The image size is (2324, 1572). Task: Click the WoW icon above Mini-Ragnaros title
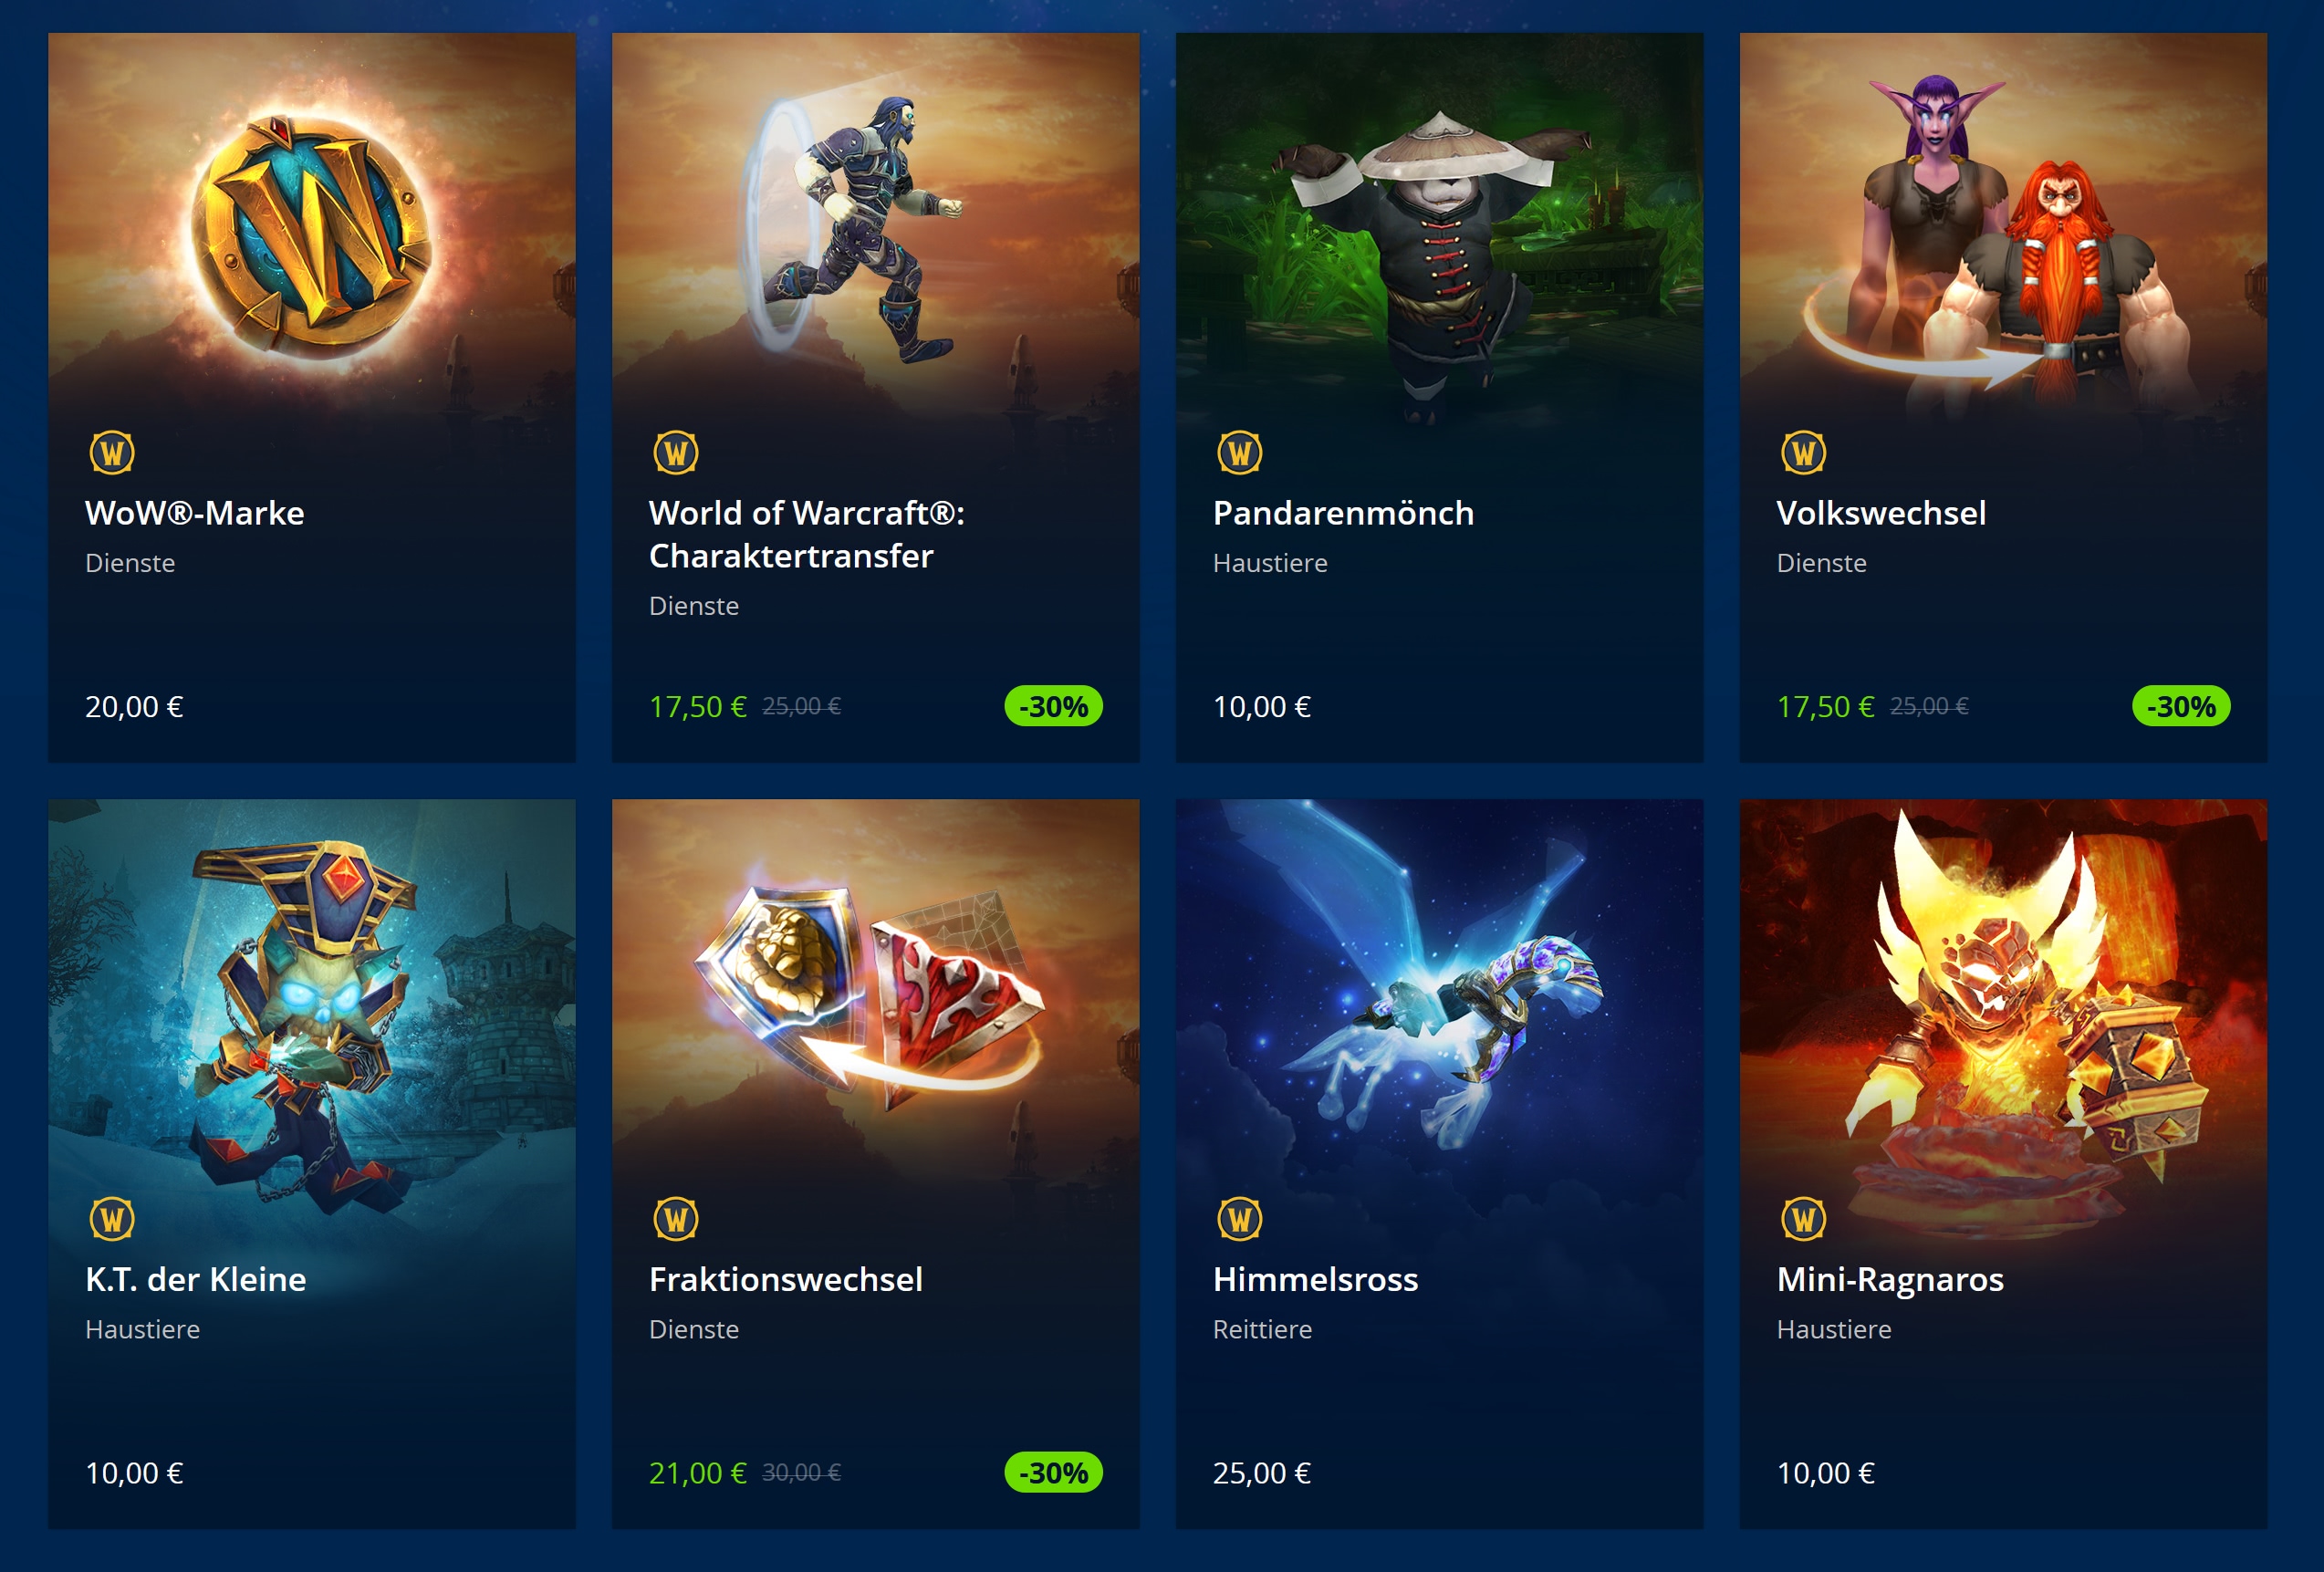1804,1219
